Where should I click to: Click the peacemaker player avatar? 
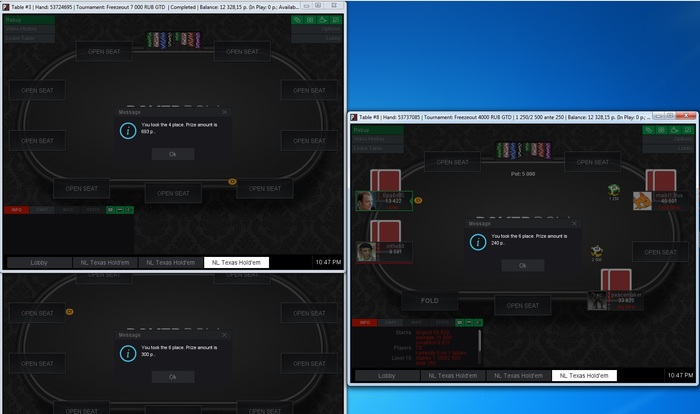597,301
